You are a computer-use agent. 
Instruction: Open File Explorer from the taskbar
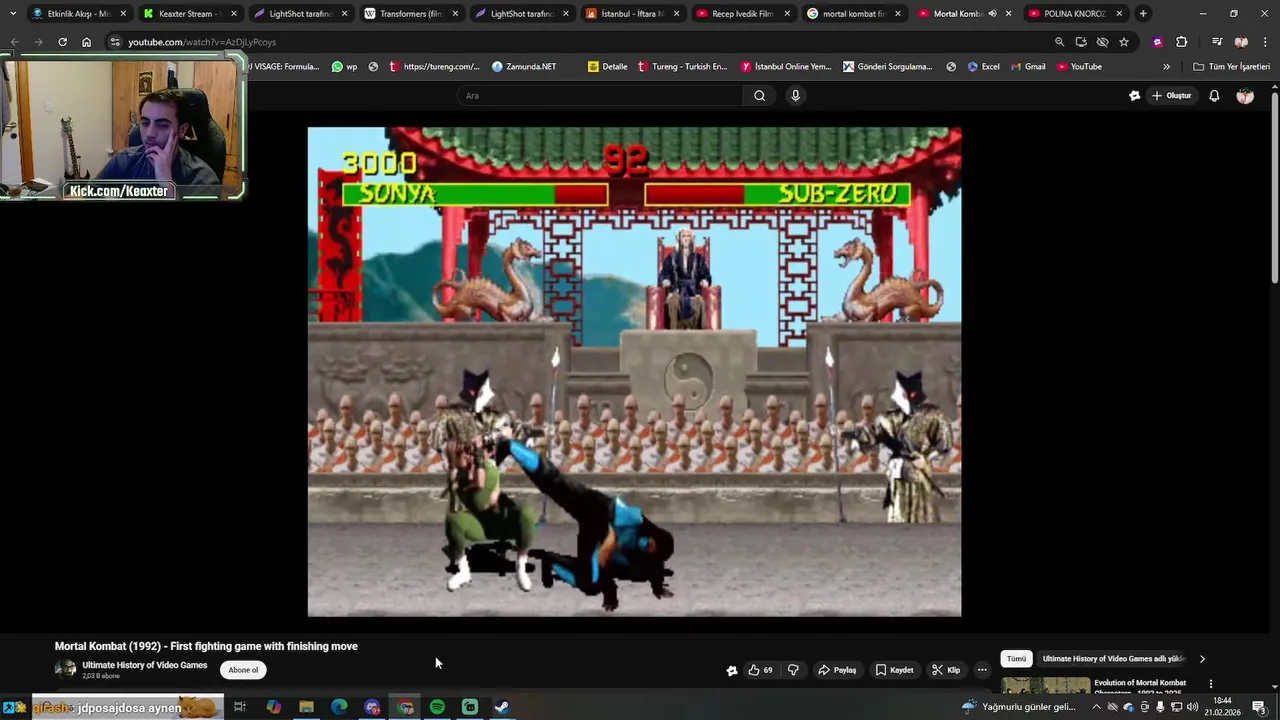pyautogui.click(x=306, y=707)
